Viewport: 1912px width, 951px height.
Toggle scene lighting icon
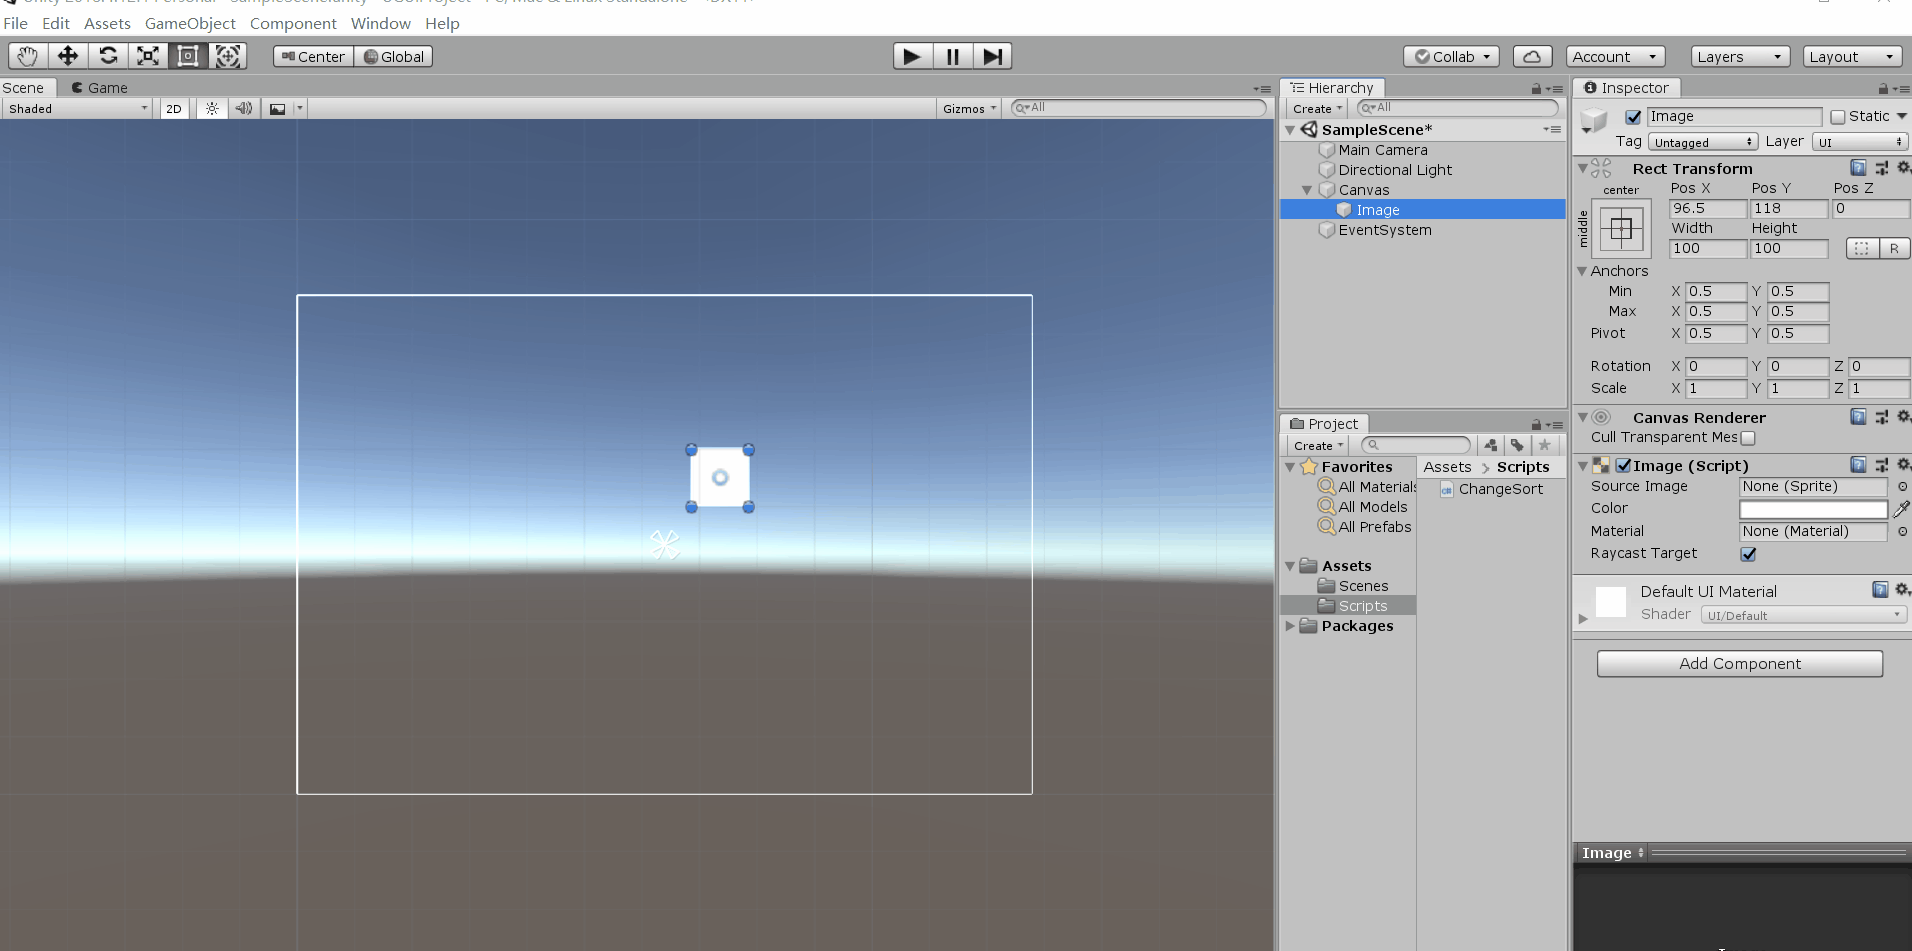212,109
